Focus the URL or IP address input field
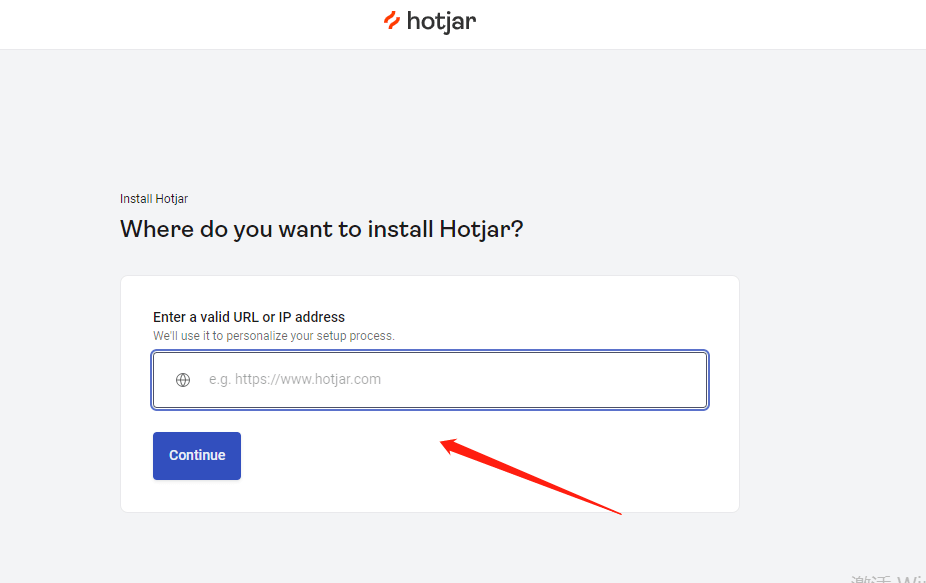This screenshot has height=583, width=926. [x=430, y=380]
